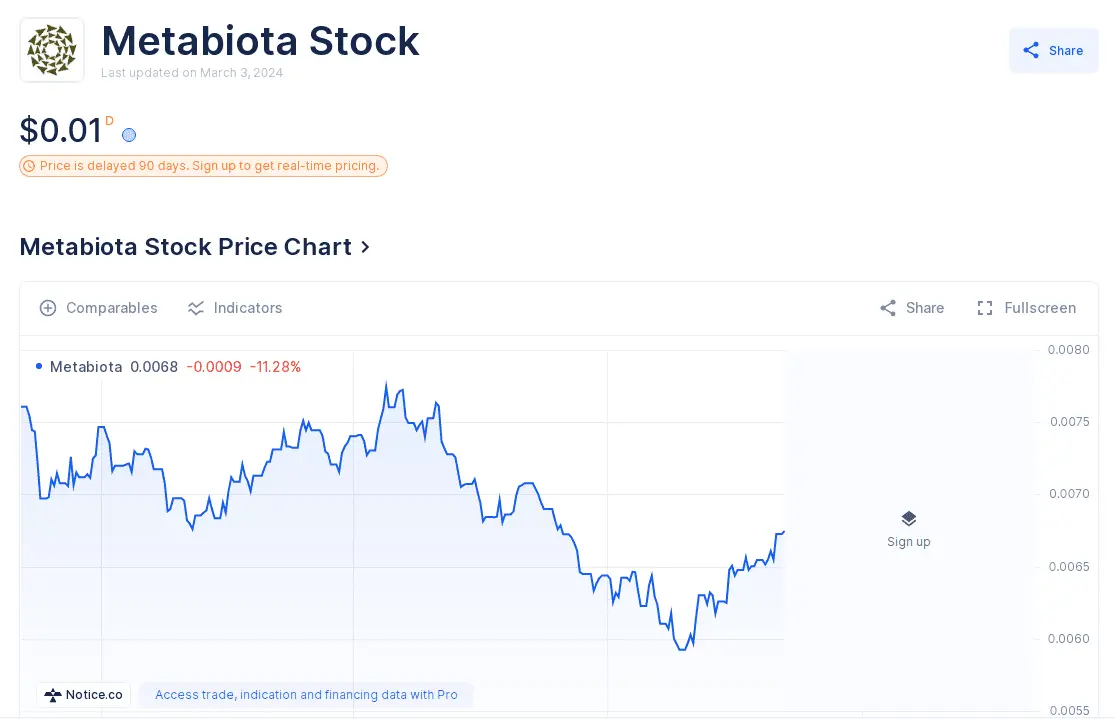Open the Access trade data with Pro link
This screenshot has height=719, width=1115.
(x=306, y=695)
